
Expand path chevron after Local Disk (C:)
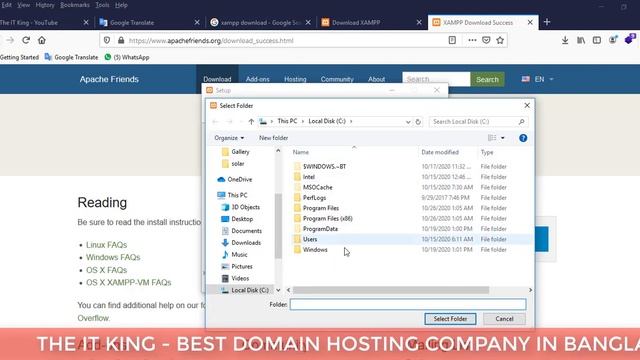pos(351,121)
